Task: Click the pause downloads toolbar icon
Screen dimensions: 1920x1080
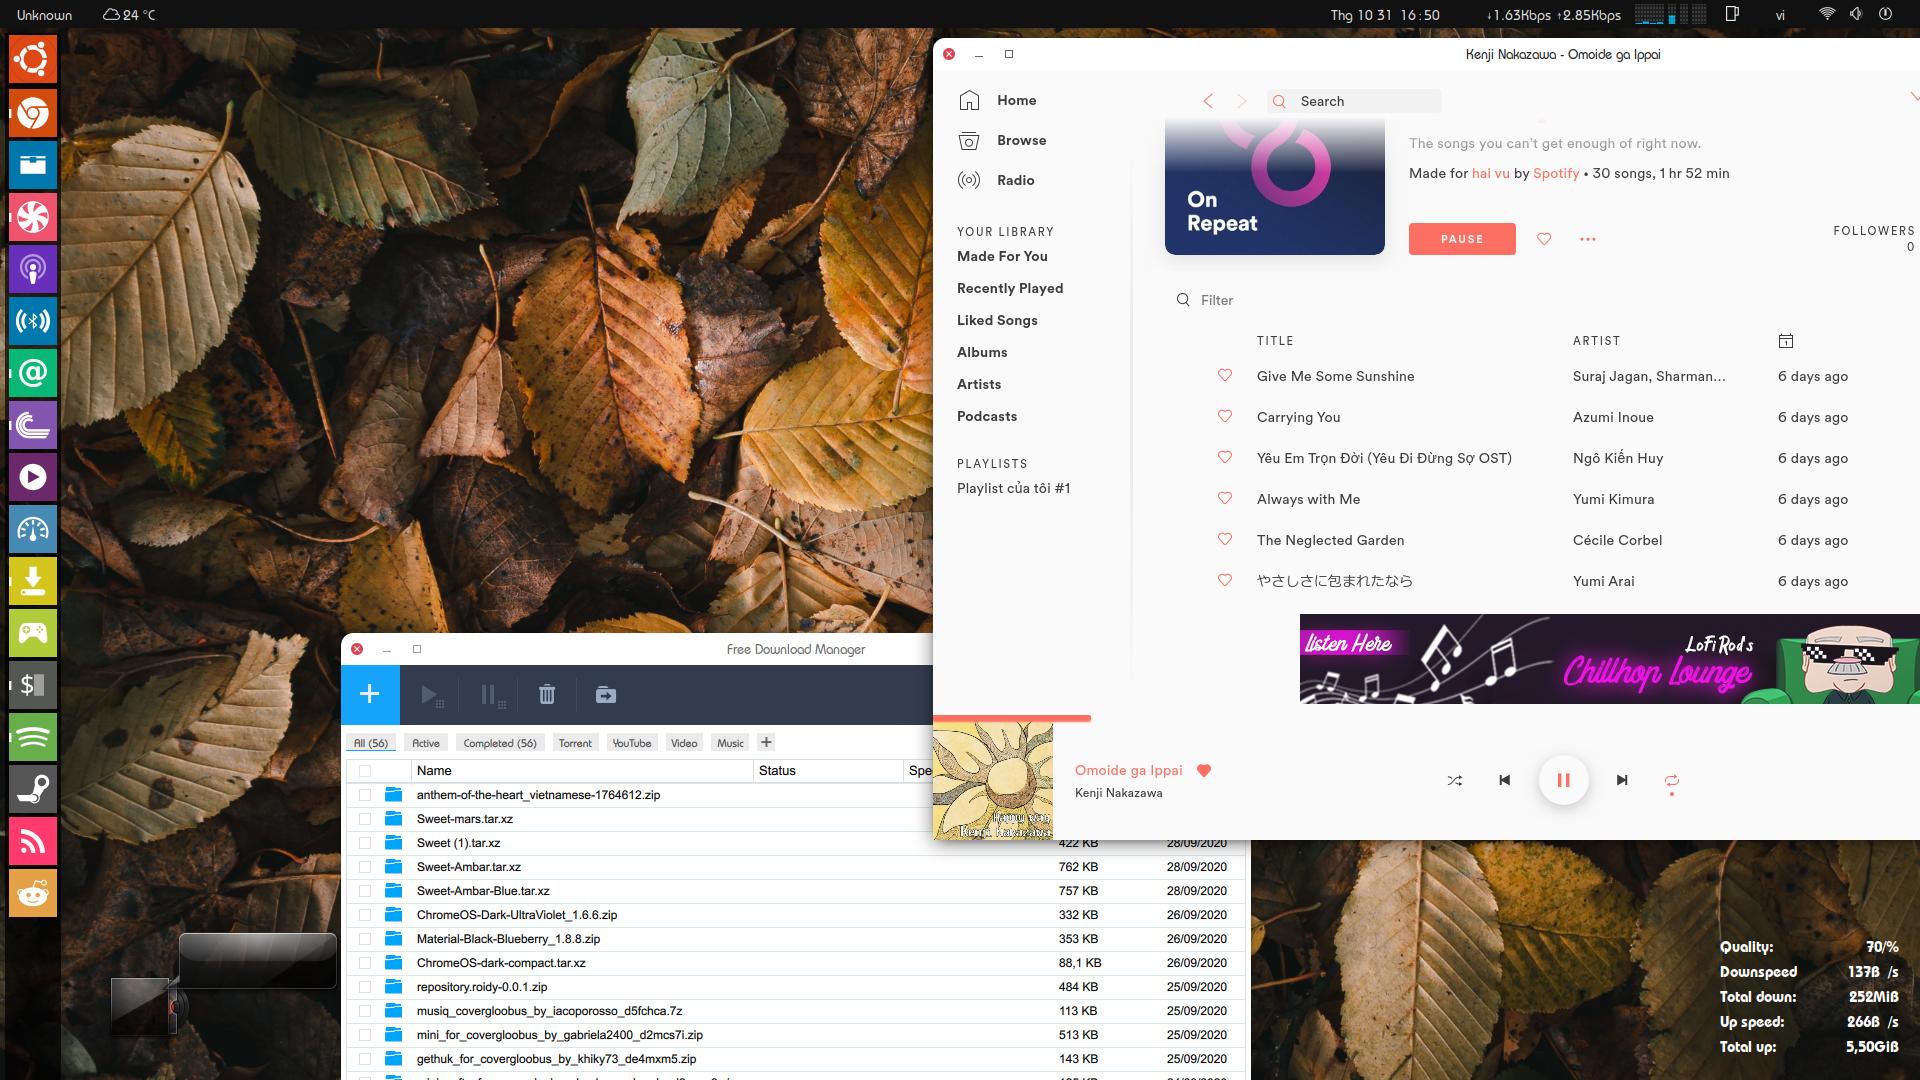Action: pyautogui.click(x=492, y=695)
